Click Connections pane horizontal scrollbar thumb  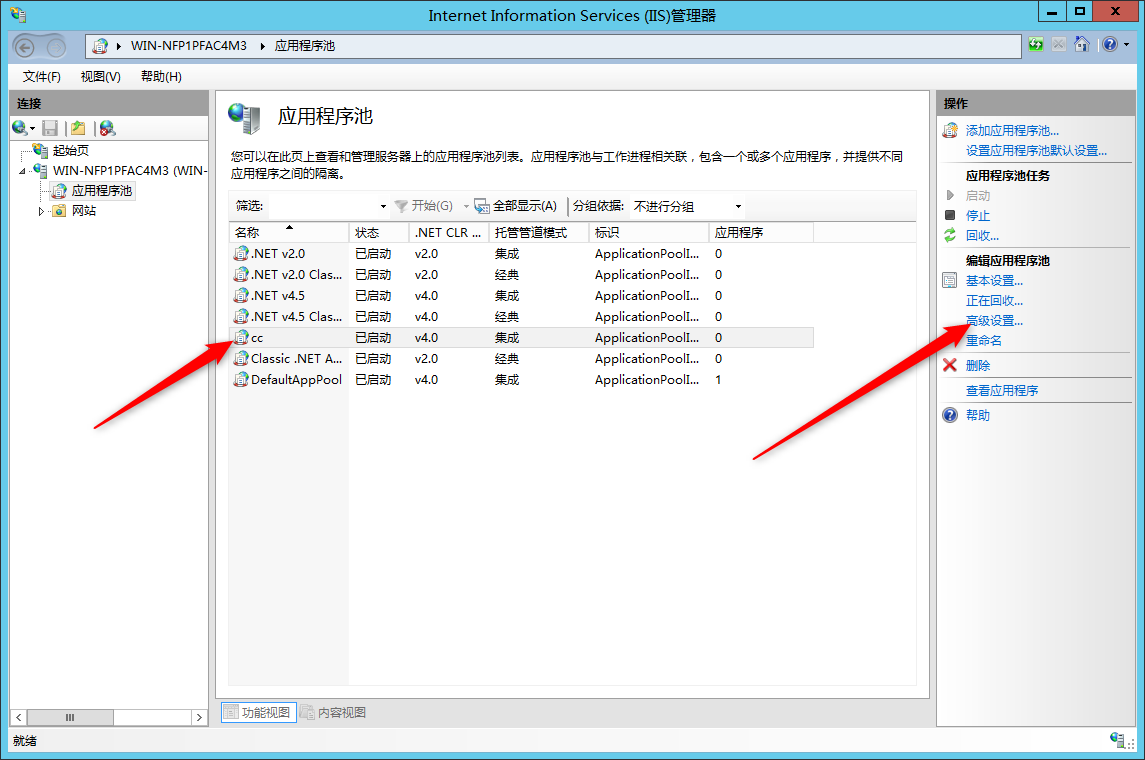[x=70, y=718]
